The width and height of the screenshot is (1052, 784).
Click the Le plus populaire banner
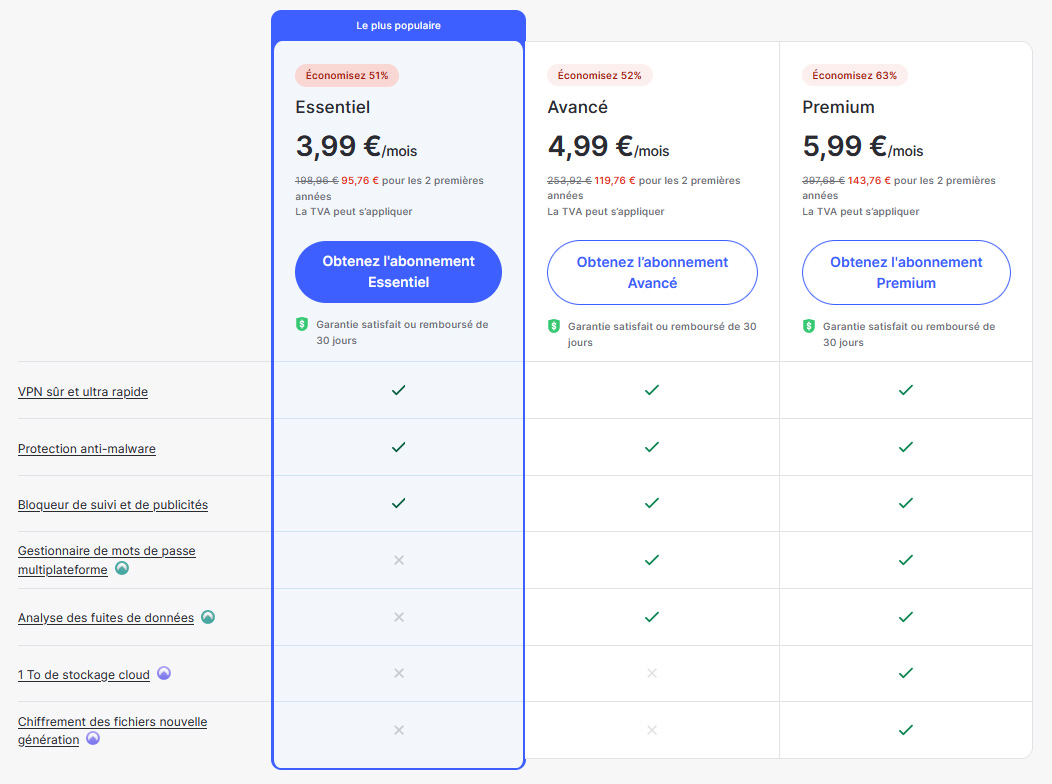(398, 25)
